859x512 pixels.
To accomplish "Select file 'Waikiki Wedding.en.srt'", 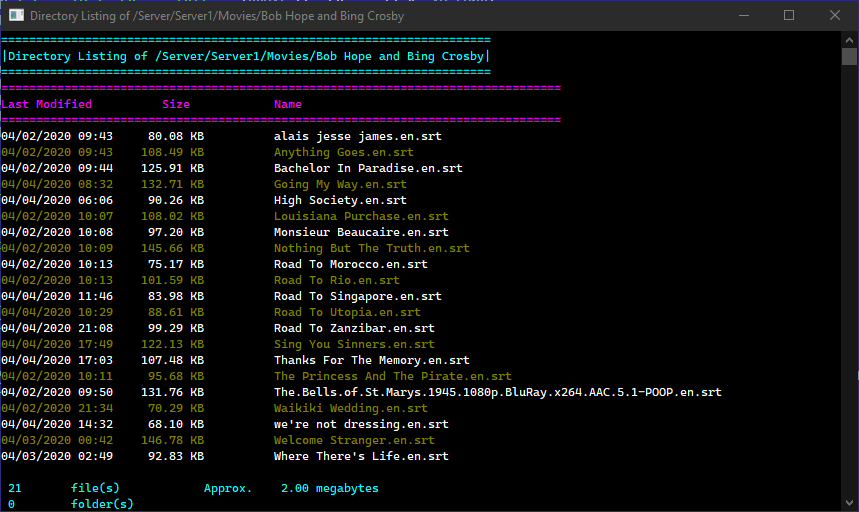I will pyautogui.click(x=351, y=408).
